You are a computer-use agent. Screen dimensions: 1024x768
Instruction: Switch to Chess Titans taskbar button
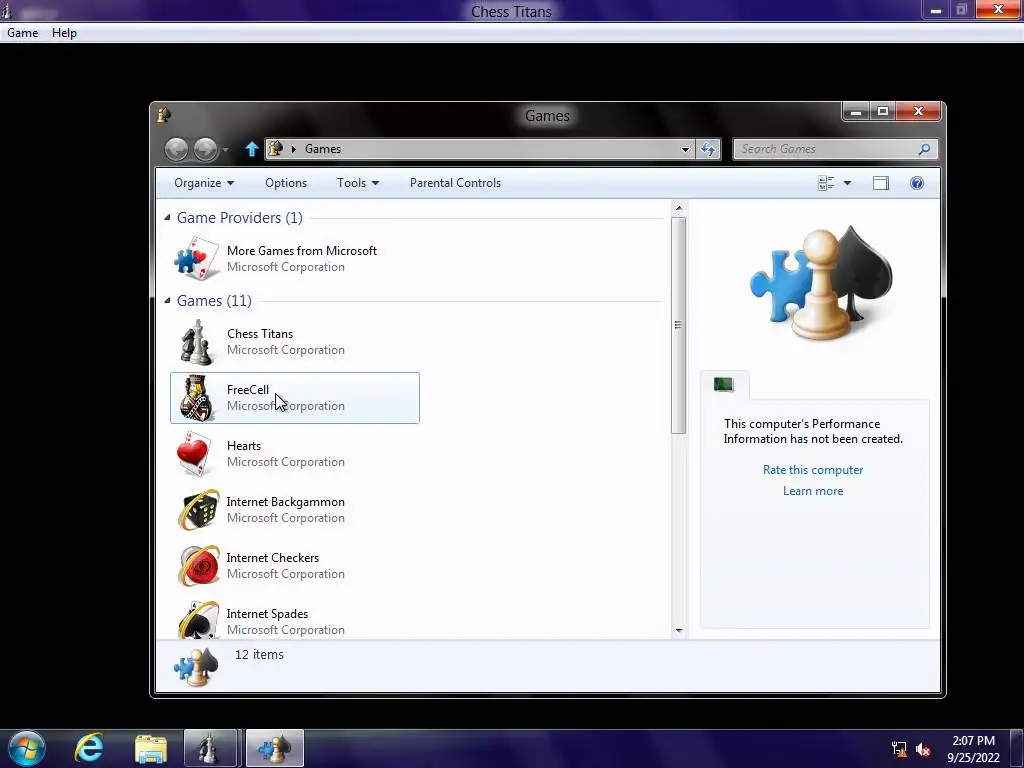pos(210,748)
